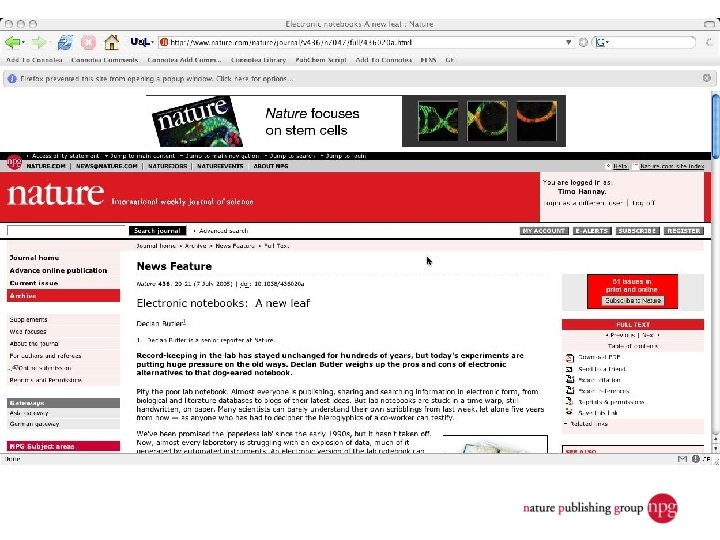Viewport: 720px width, 540px height.
Task: Open NATUREJOBS in the nav bar
Action: (x=167, y=166)
